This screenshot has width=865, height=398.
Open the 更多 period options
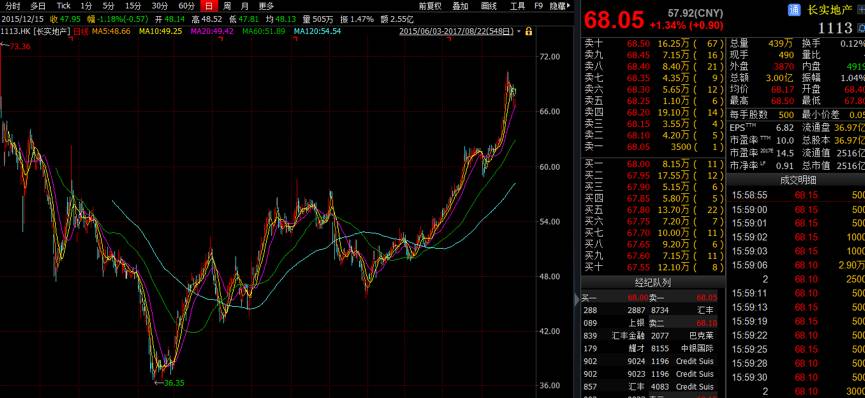coord(266,6)
